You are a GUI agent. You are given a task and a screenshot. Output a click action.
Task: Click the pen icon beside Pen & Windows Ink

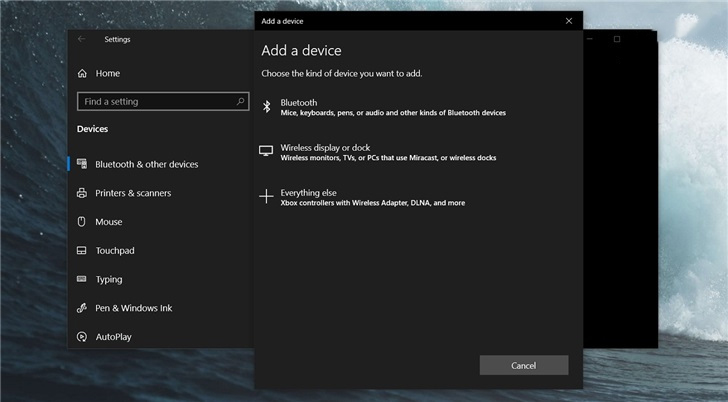click(82, 308)
